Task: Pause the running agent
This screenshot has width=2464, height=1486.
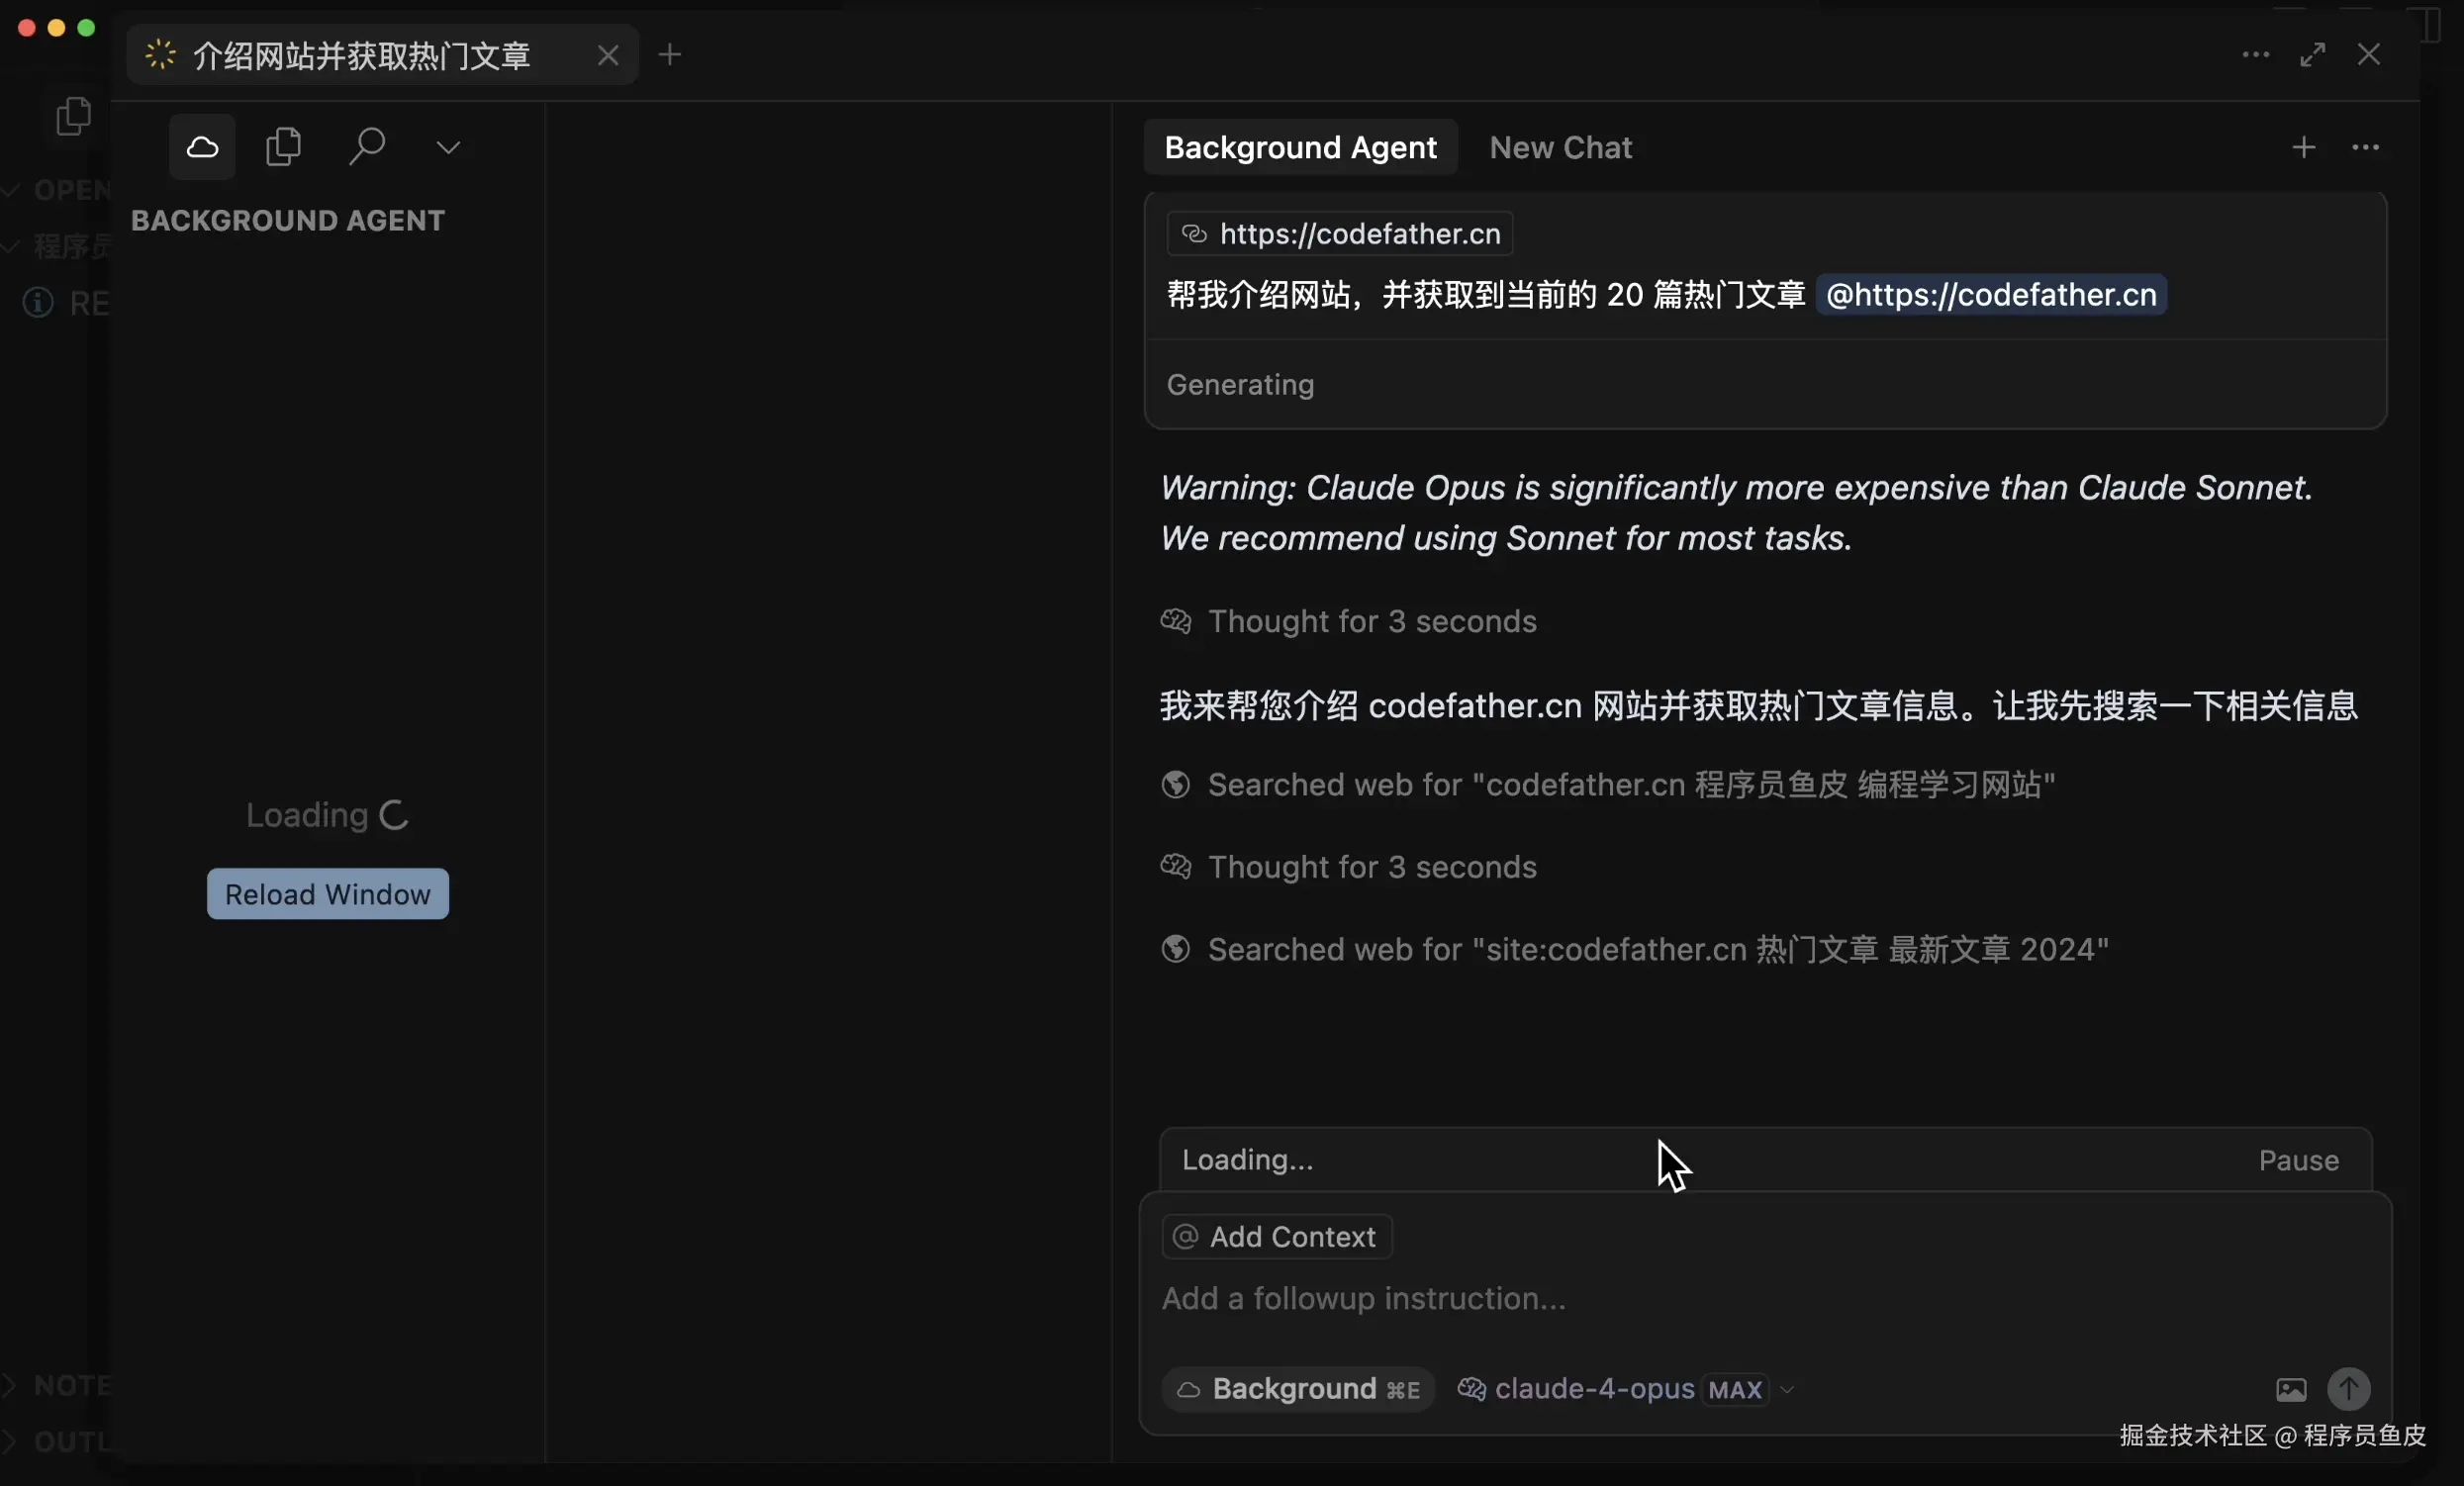Action: click(2298, 1160)
